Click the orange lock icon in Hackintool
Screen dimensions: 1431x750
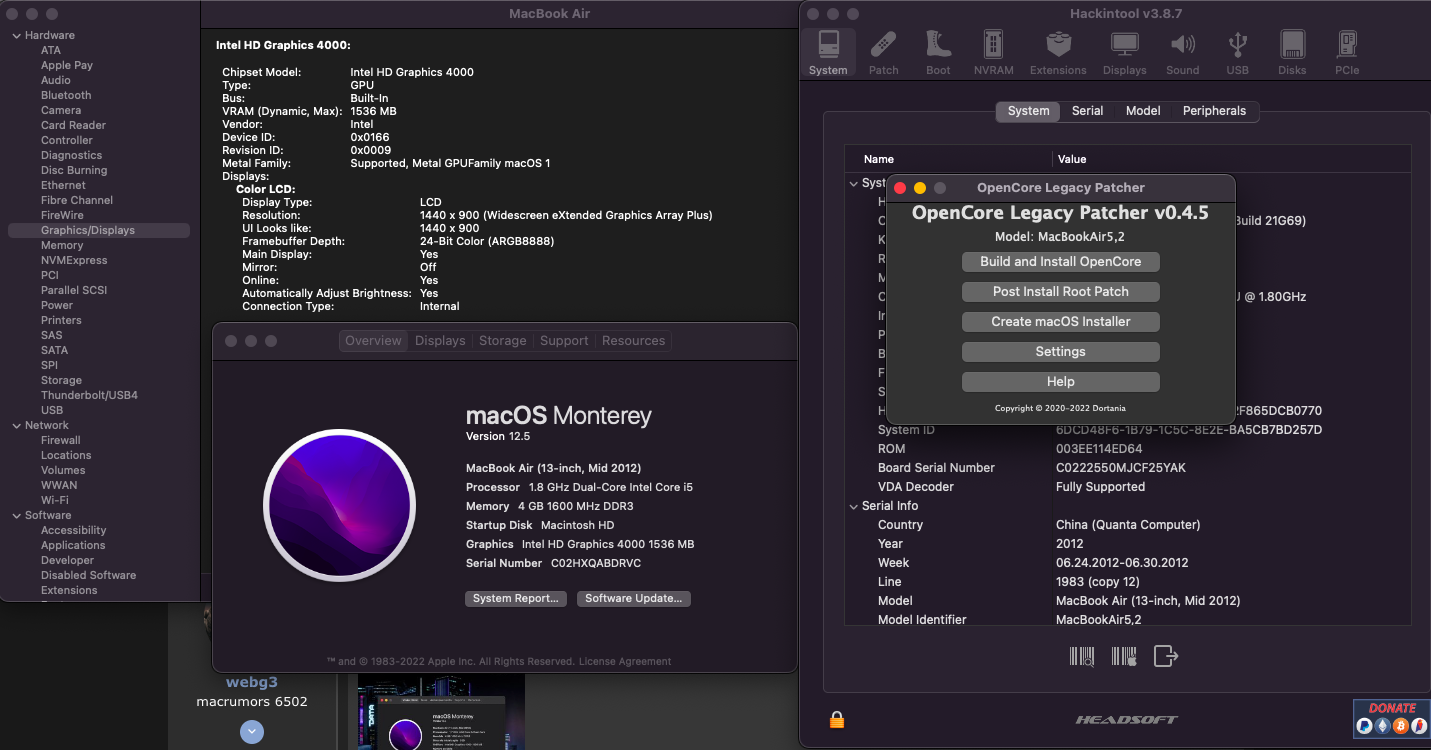pos(837,719)
